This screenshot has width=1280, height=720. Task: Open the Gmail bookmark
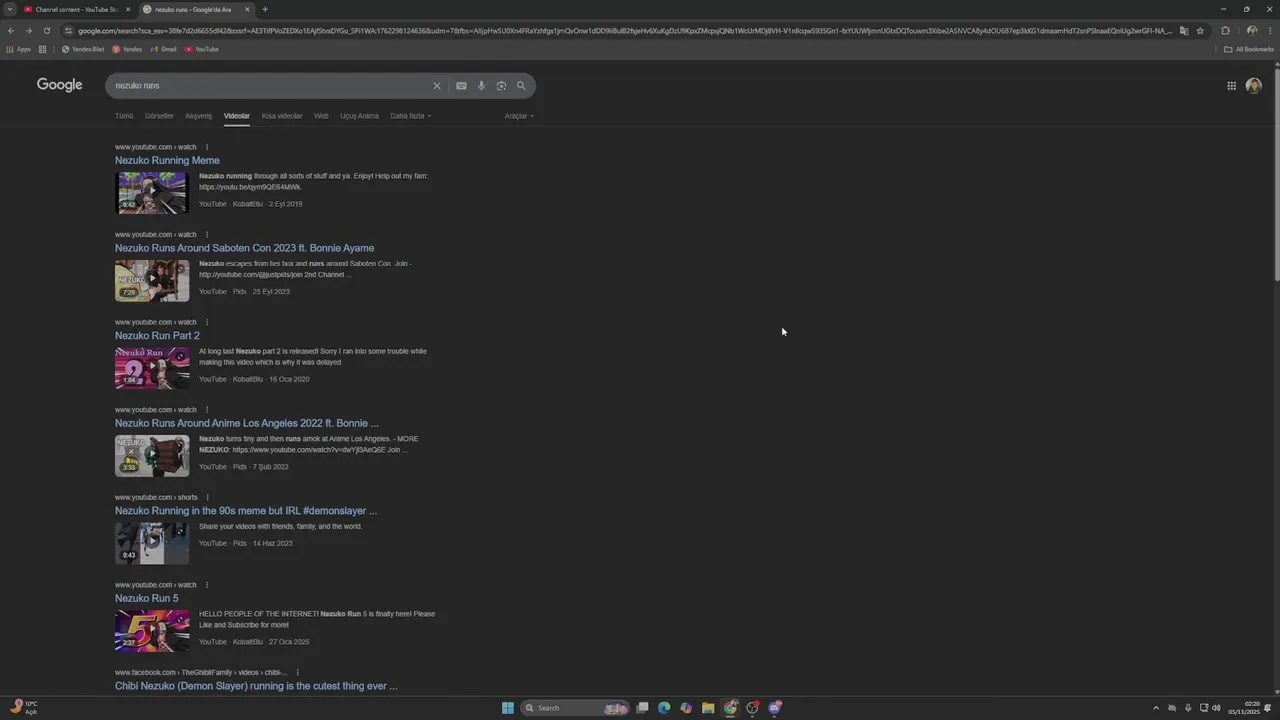click(x=163, y=49)
